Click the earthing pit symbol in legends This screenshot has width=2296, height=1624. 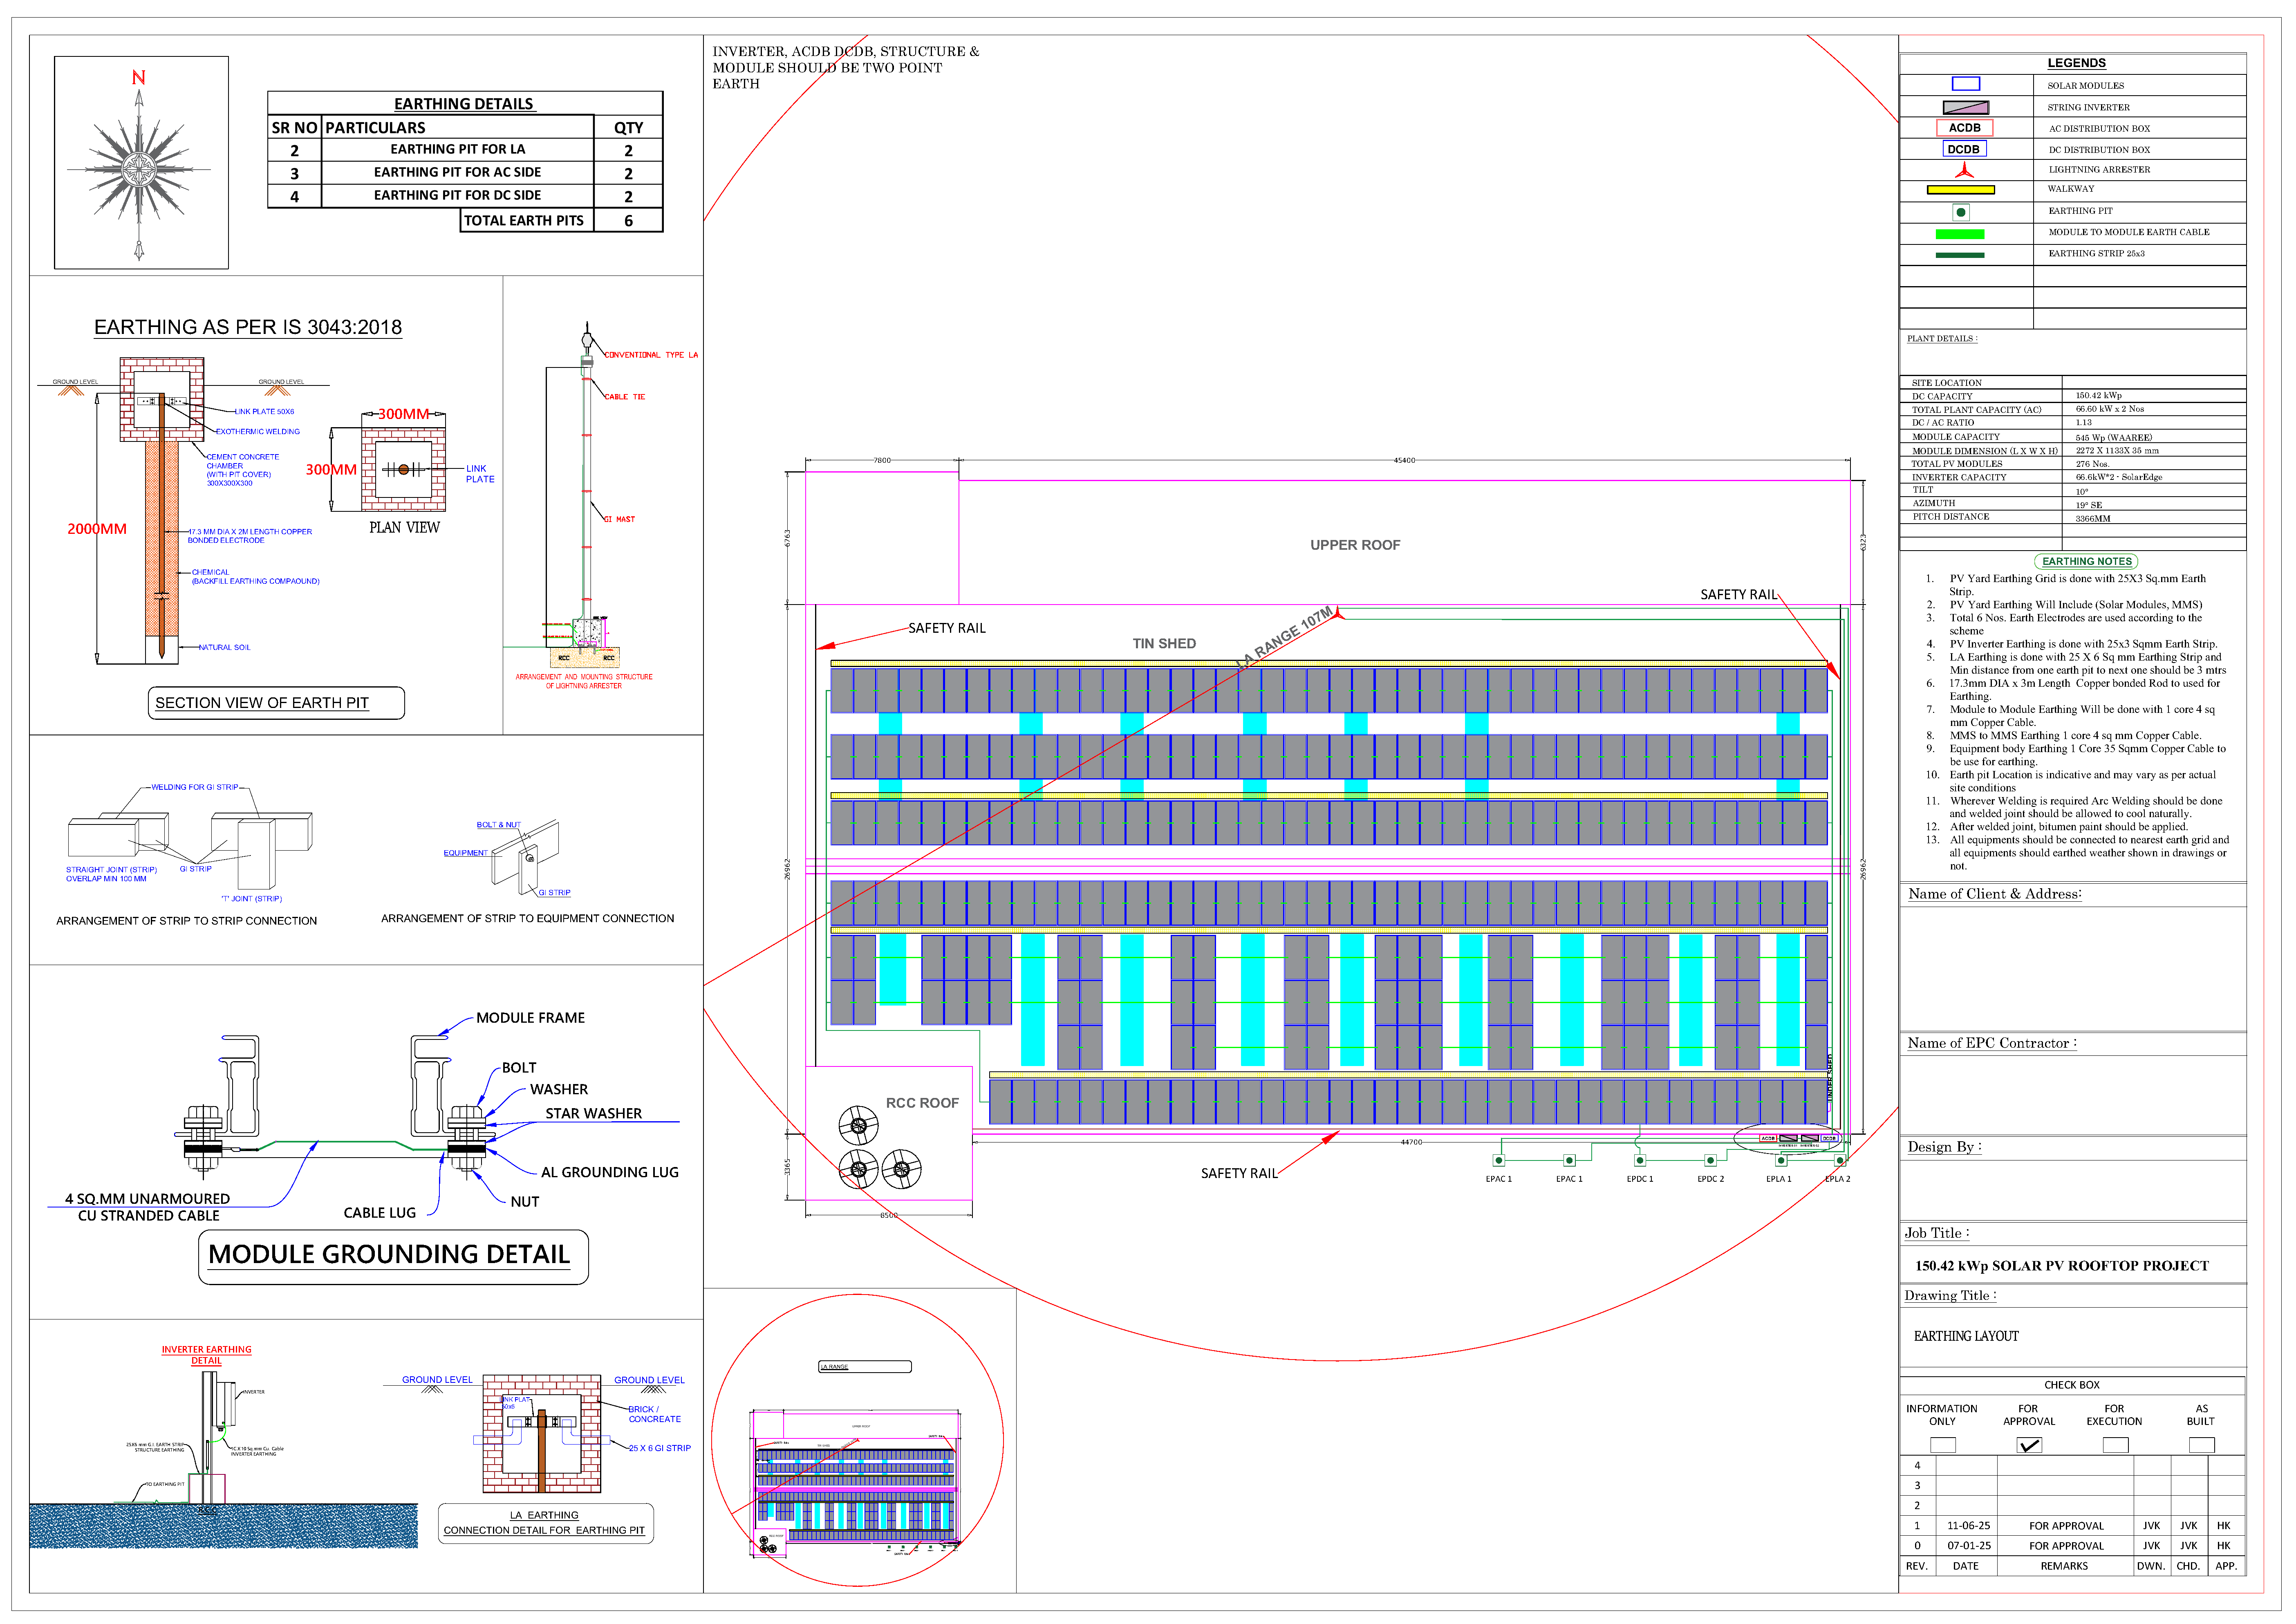[x=1961, y=212]
